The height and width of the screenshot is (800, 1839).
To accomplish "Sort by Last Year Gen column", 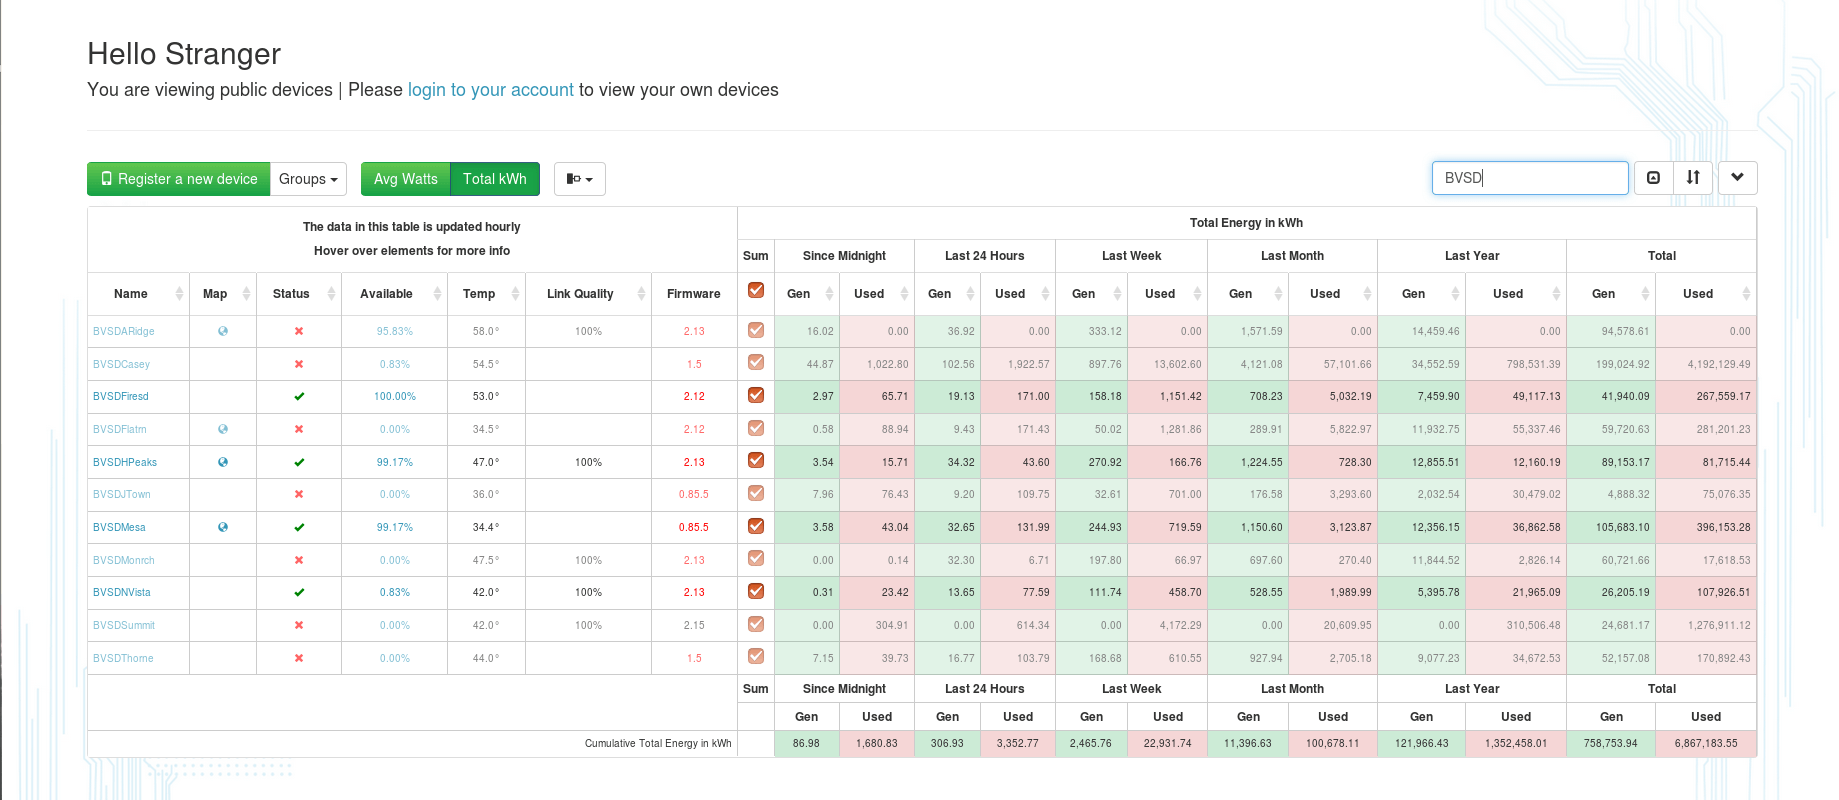I will point(1421,294).
